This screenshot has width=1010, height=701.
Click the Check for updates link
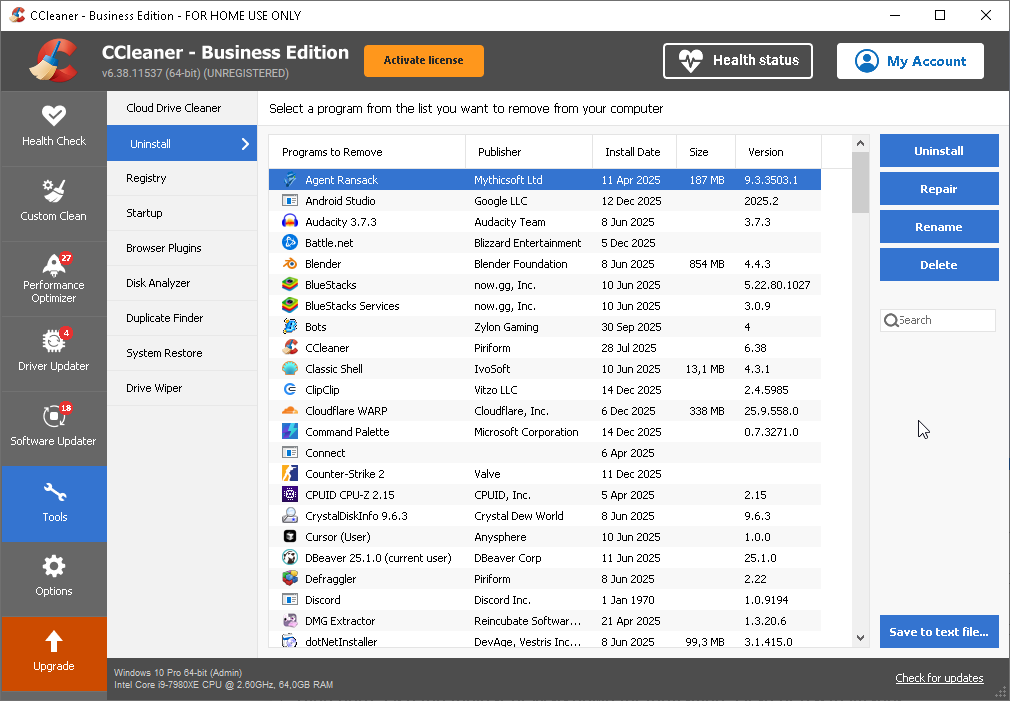point(939,678)
